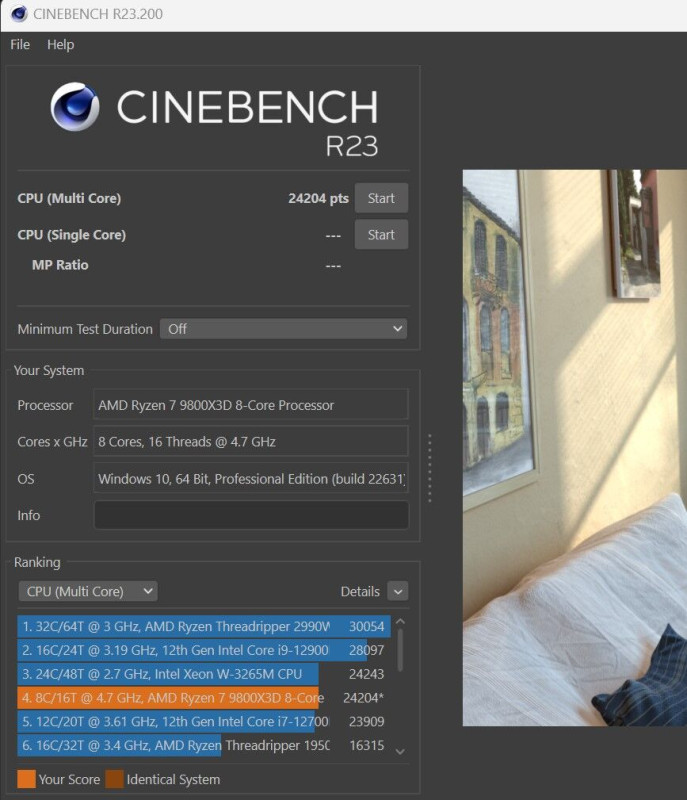
Task: Click the 24204 pts multi core score
Action: 318,198
